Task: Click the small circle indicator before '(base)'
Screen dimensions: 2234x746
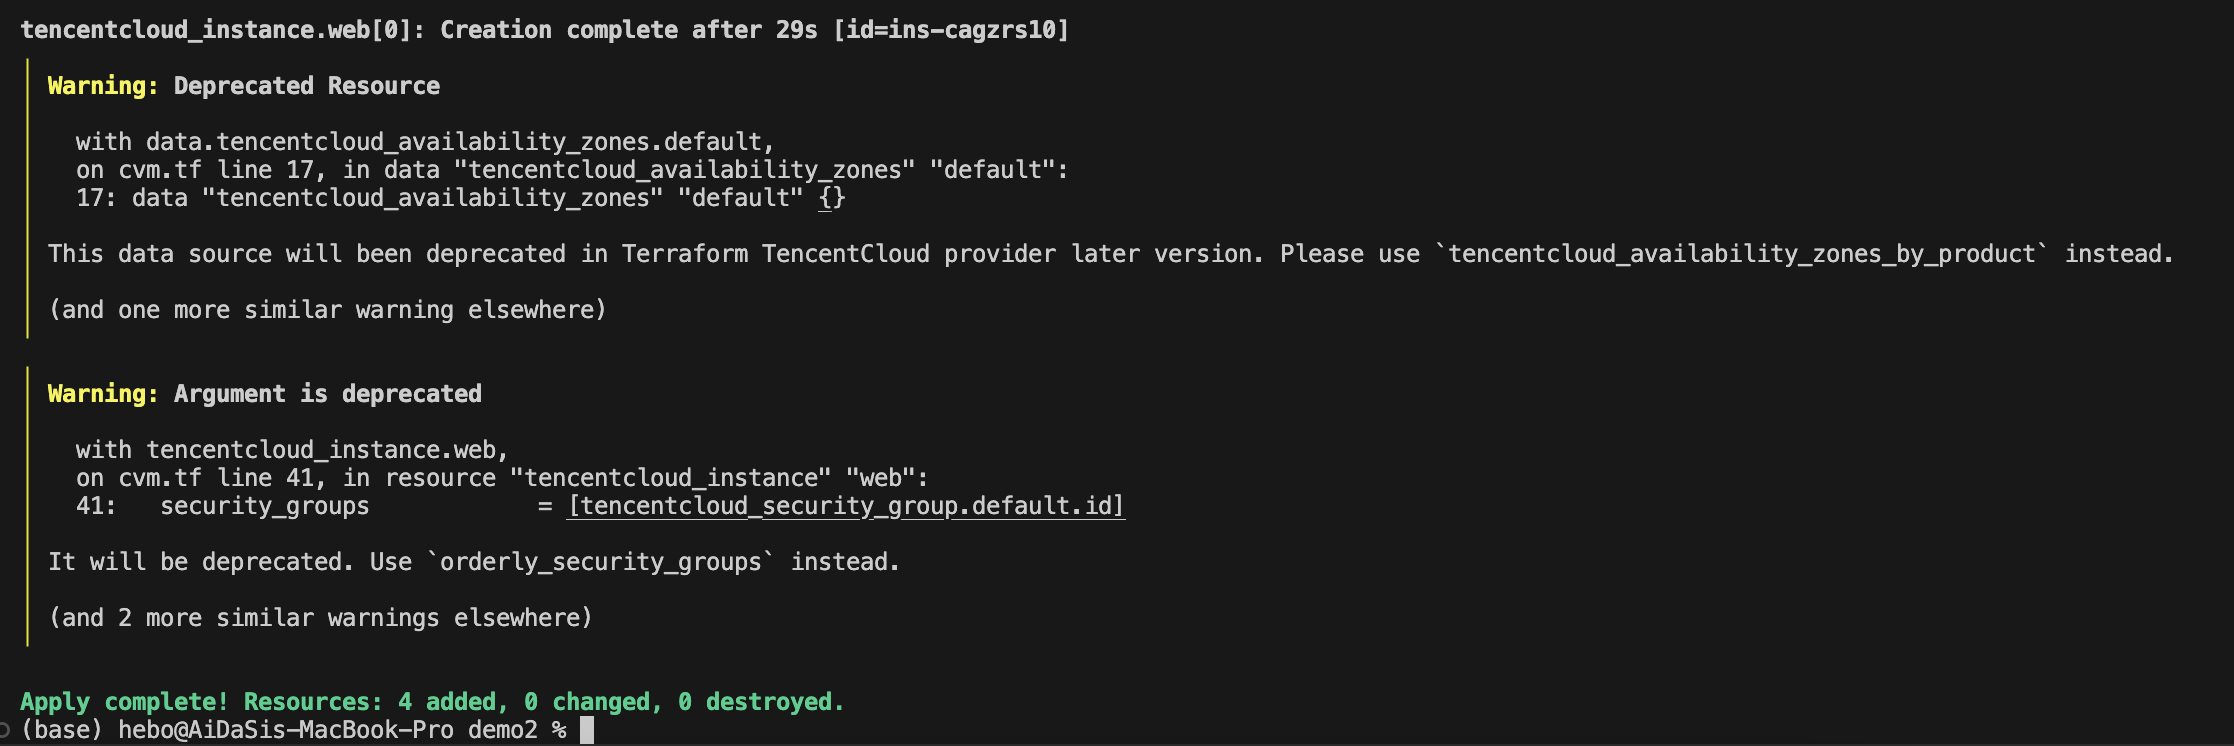Action: click(4, 731)
